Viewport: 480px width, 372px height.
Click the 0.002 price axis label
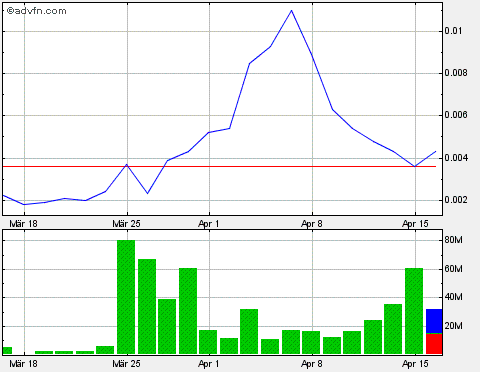456,200
